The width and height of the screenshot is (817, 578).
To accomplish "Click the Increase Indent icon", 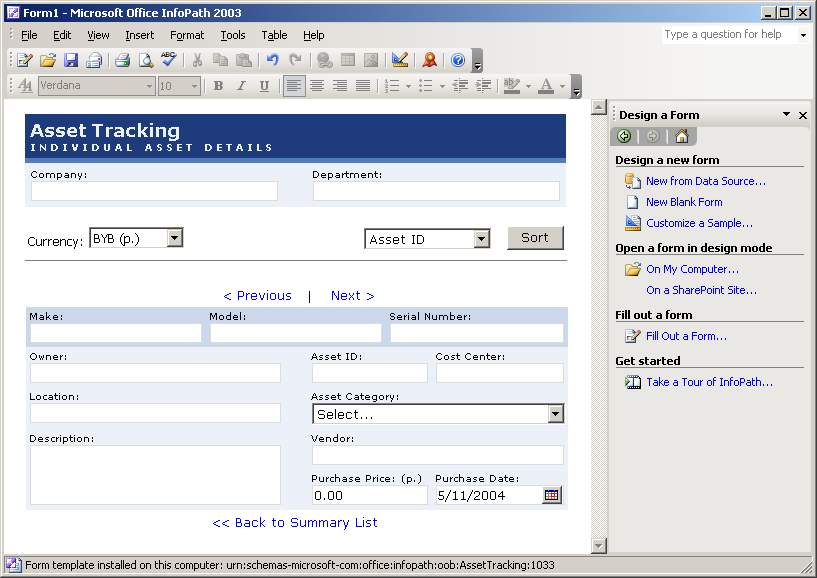I will 484,85.
